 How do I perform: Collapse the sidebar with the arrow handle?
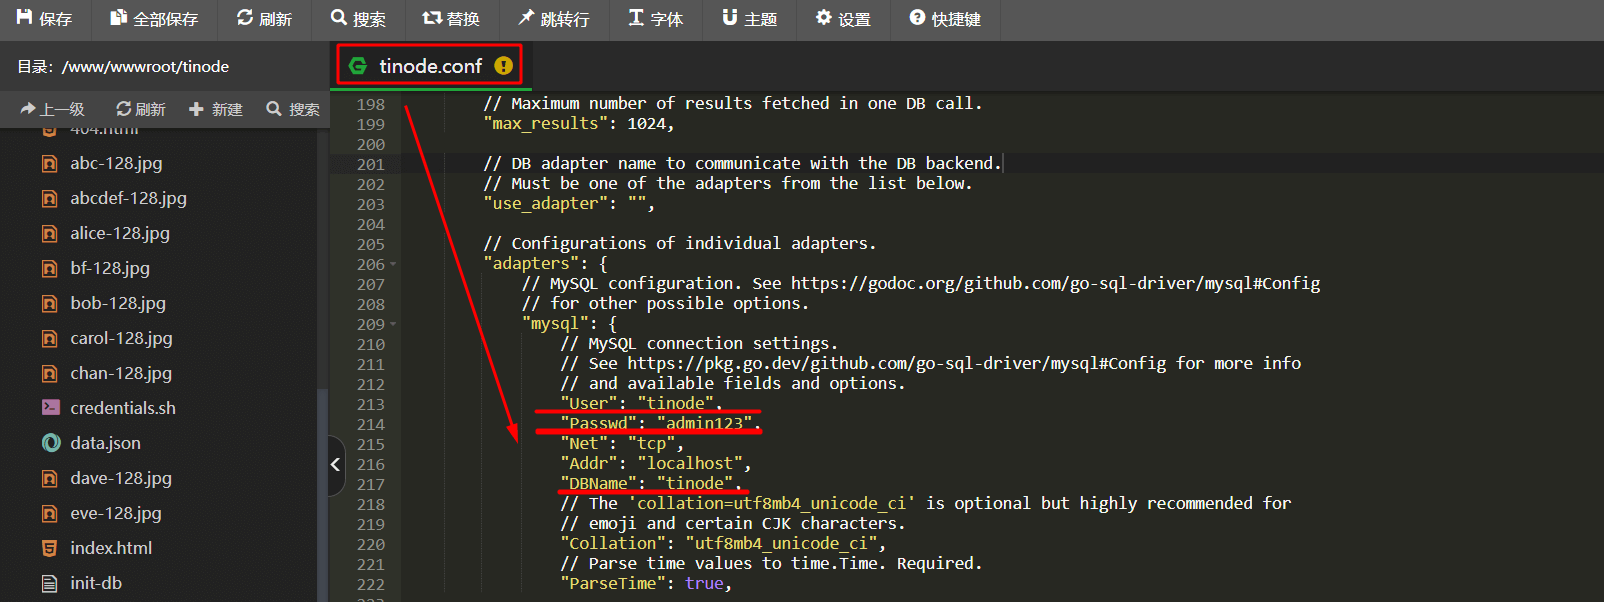[x=336, y=465]
